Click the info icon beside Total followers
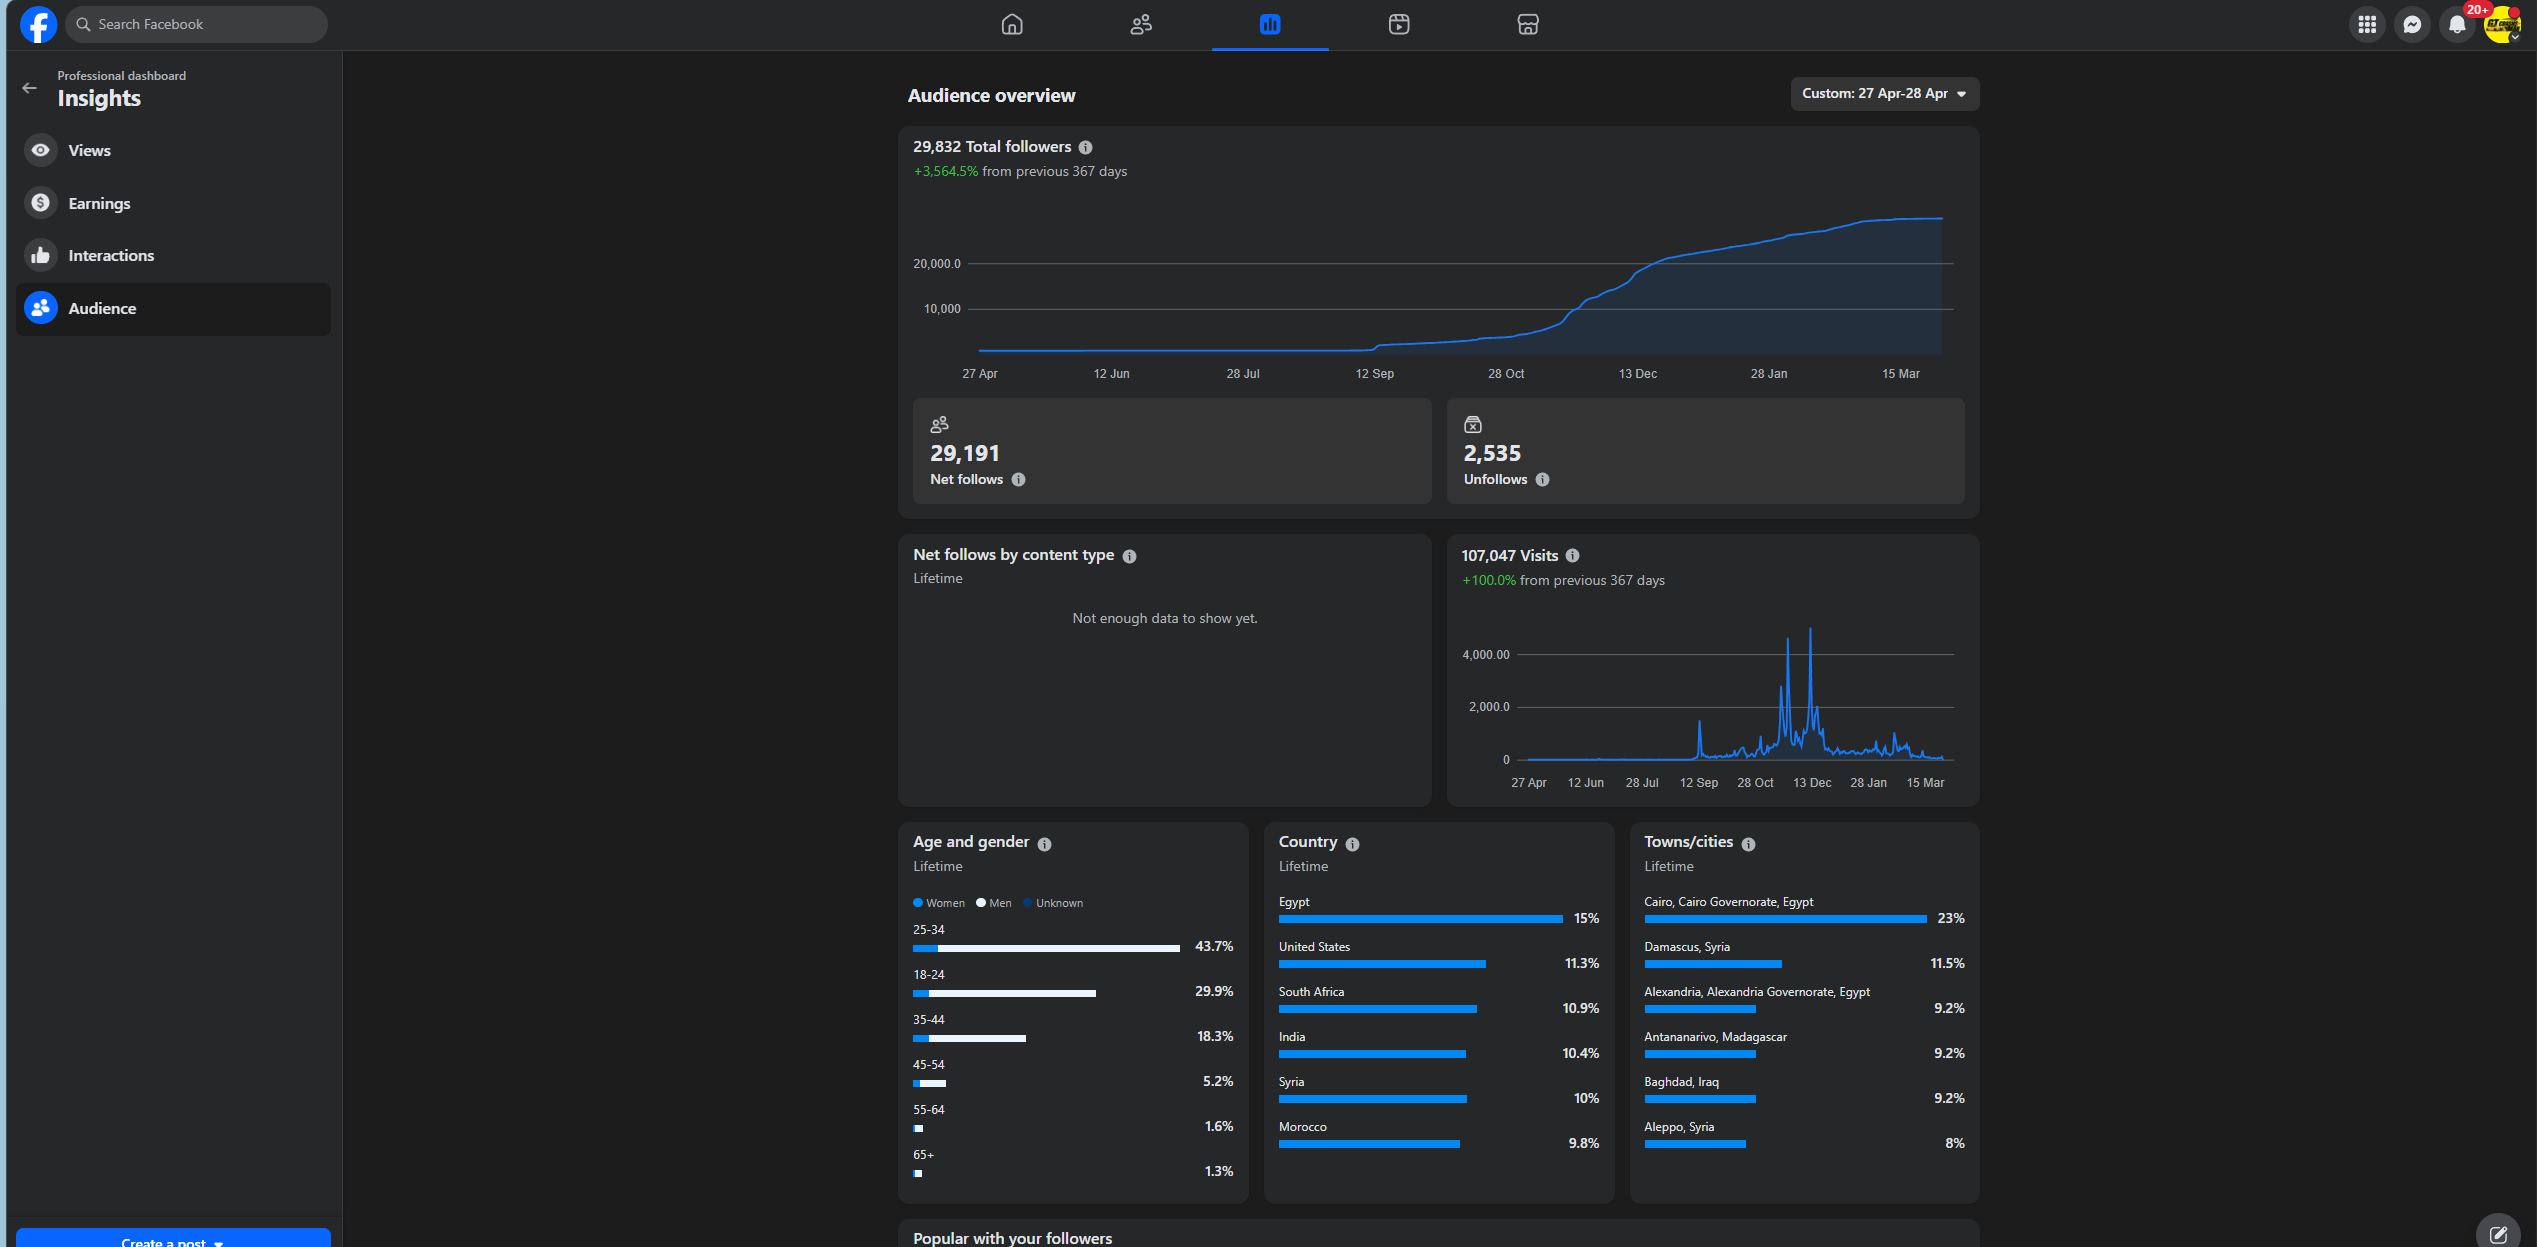 pyautogui.click(x=1085, y=147)
